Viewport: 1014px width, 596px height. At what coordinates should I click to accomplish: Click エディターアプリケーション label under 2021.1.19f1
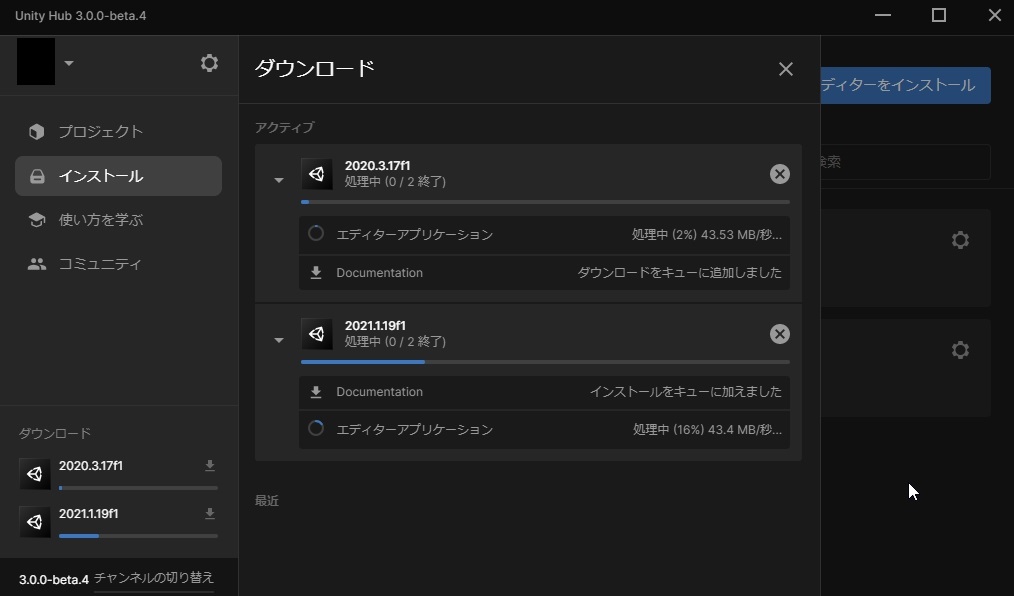[x=415, y=429]
